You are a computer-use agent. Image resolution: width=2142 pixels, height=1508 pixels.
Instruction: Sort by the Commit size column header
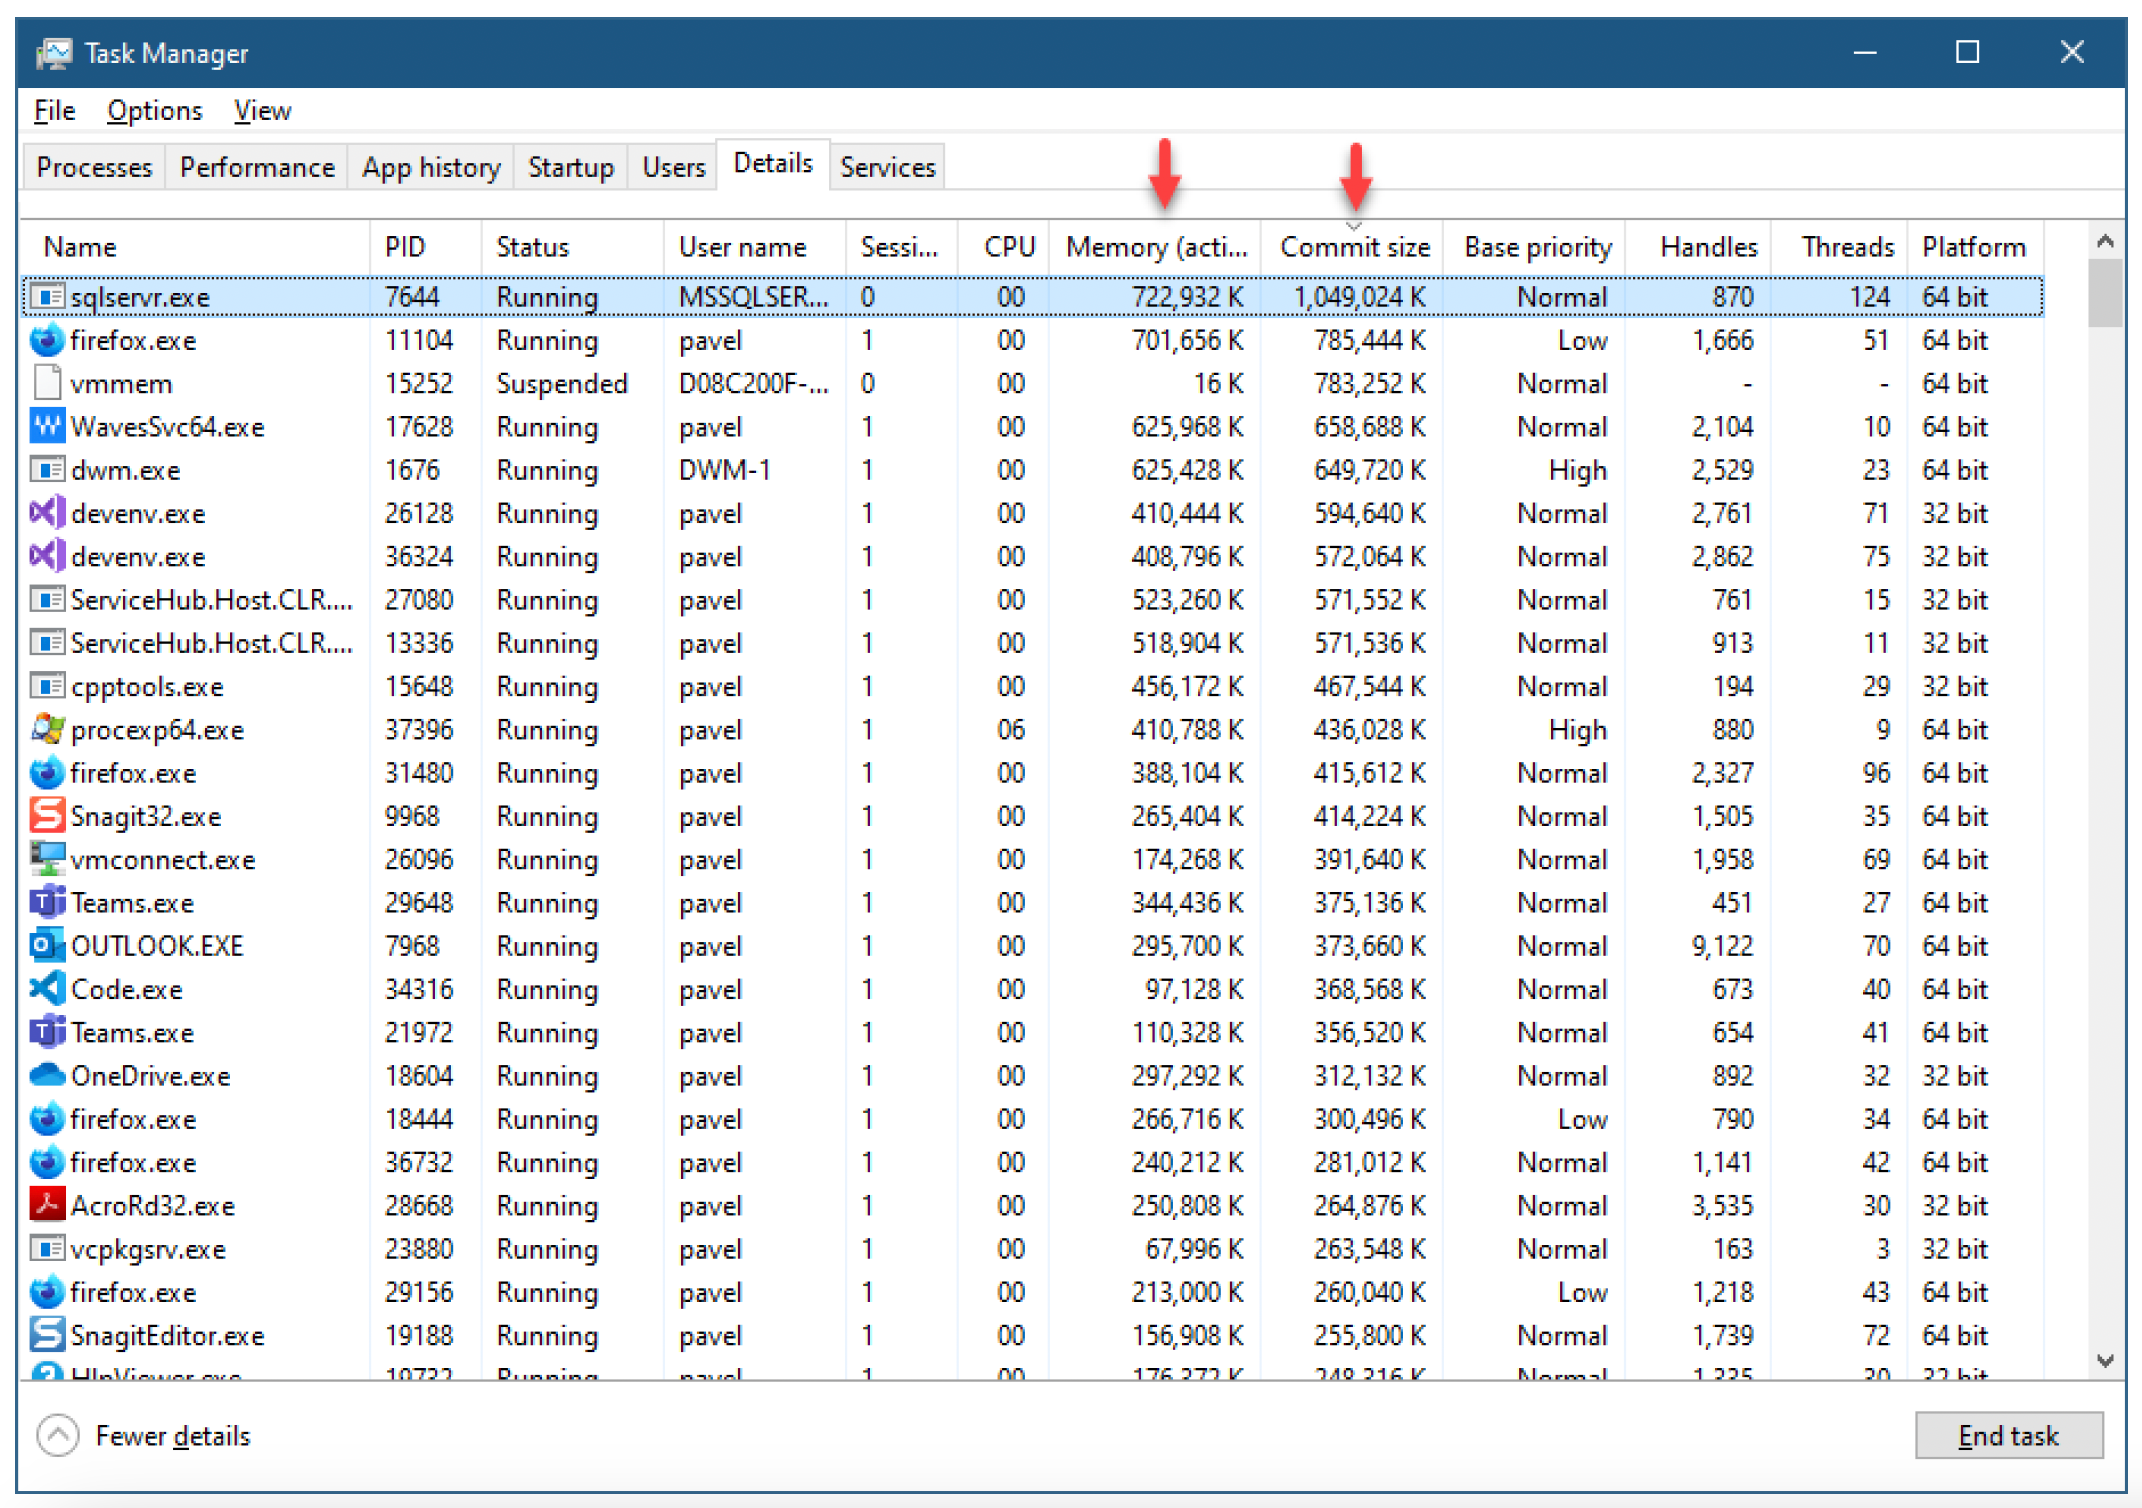click(1352, 247)
